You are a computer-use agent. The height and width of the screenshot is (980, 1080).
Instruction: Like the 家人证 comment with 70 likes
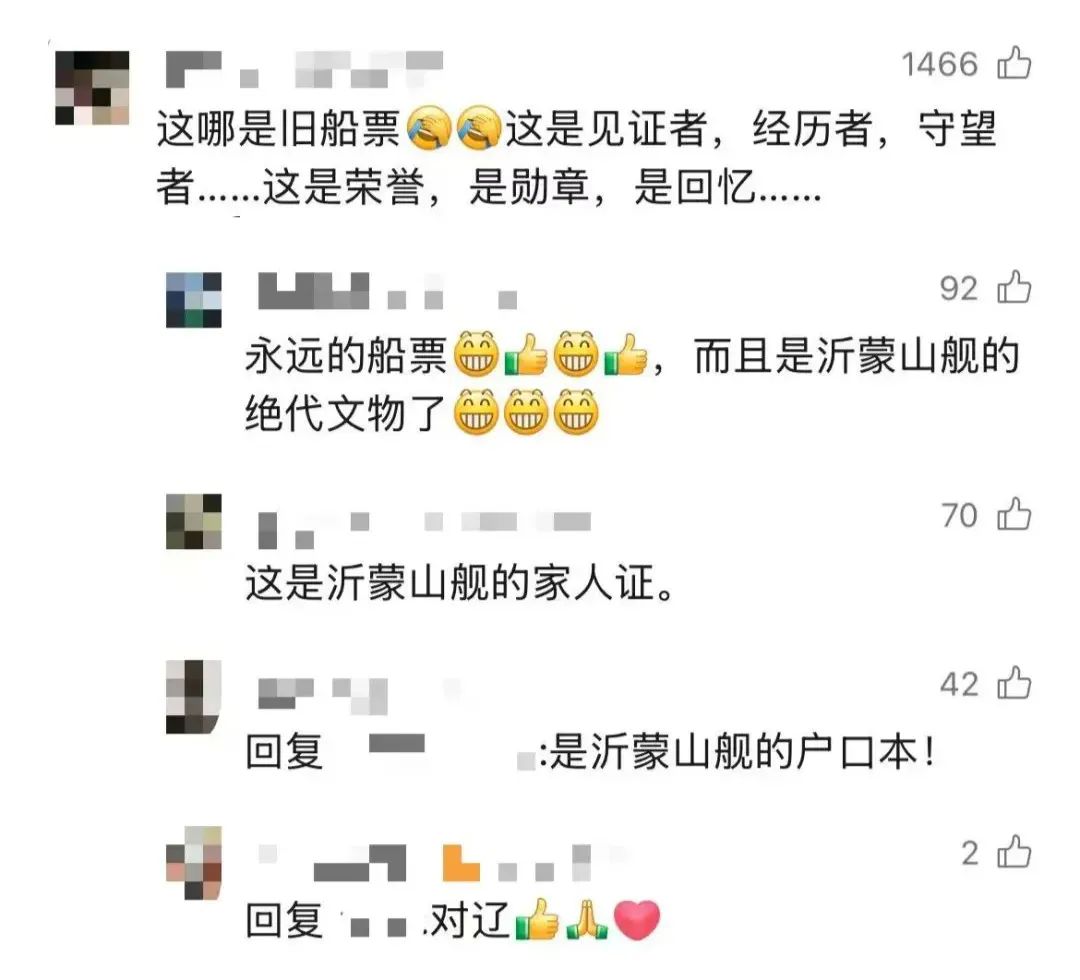pyautogui.click(x=1014, y=514)
